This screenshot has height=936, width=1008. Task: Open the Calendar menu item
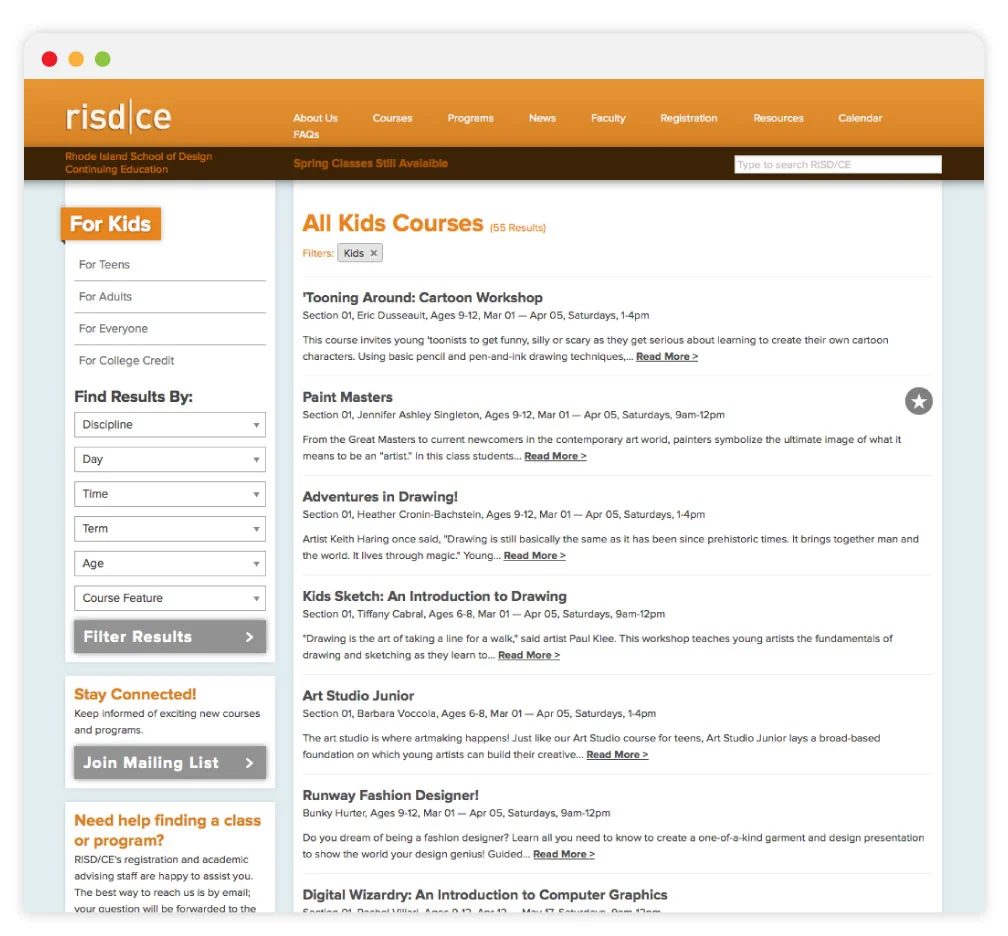pos(860,118)
